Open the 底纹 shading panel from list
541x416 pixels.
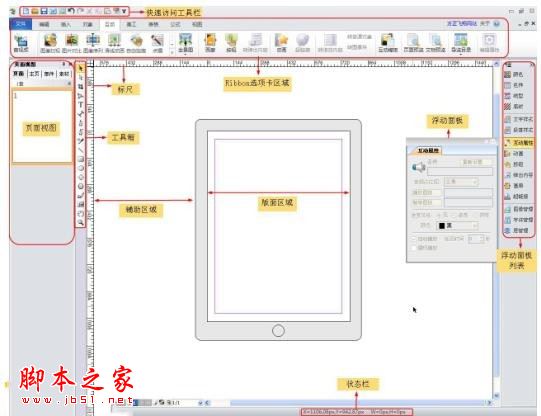(x=514, y=106)
